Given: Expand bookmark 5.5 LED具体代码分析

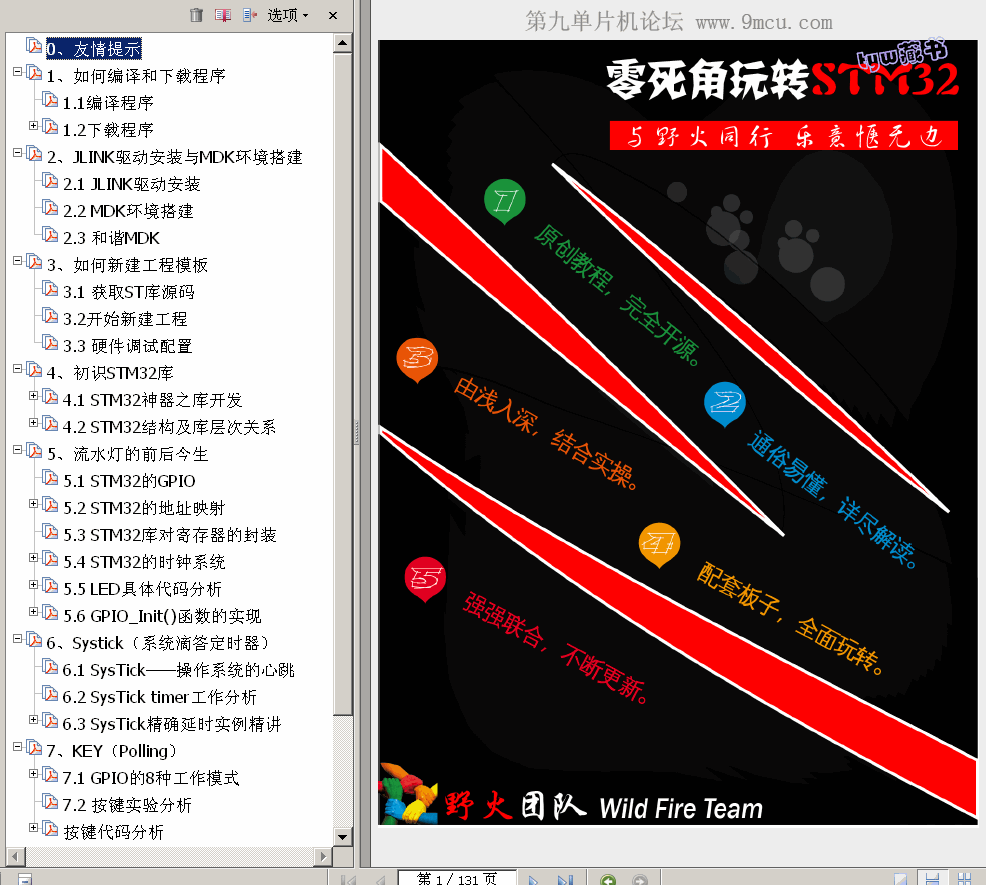Looking at the screenshot, I should [34, 585].
